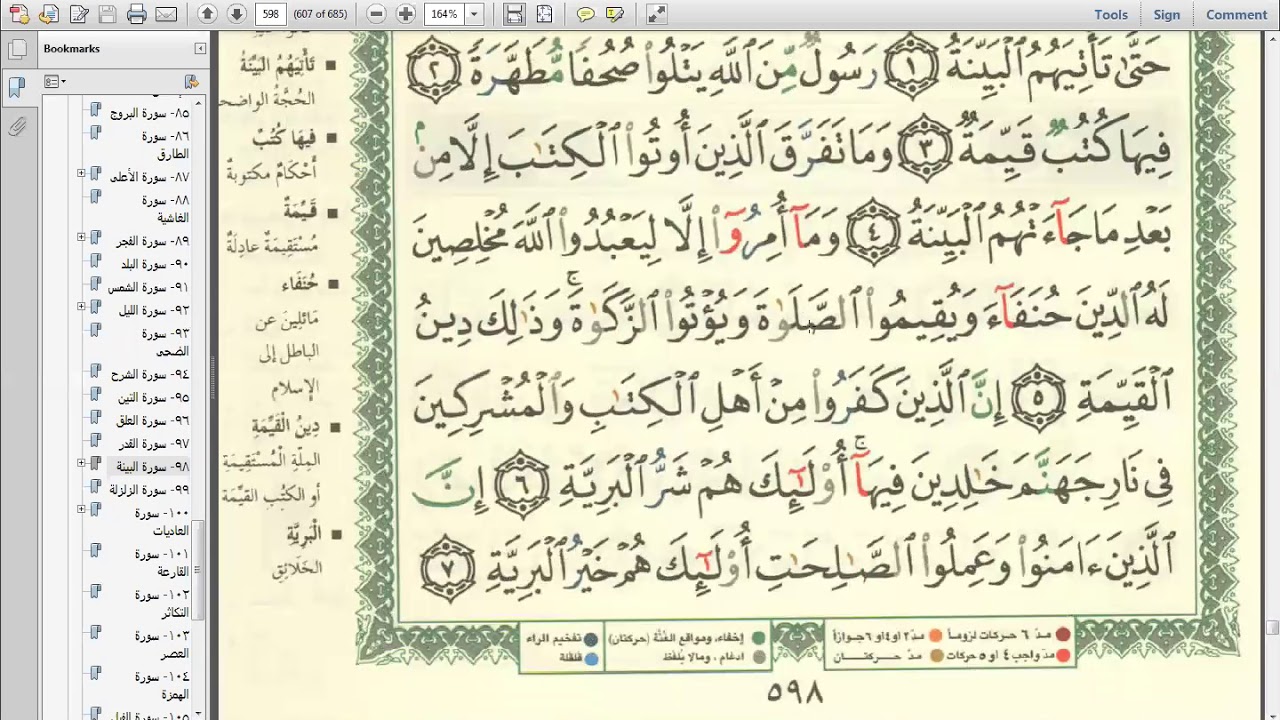The image size is (1280, 720).
Task: Select bookmark ٩٨- سورة البينة
Action: click(x=152, y=467)
